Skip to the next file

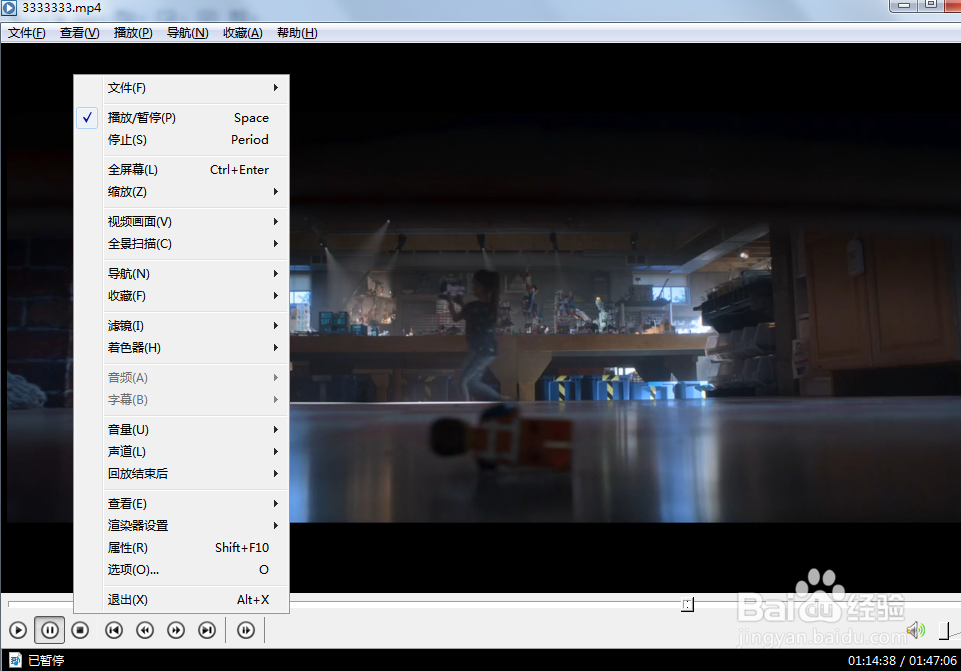207,630
